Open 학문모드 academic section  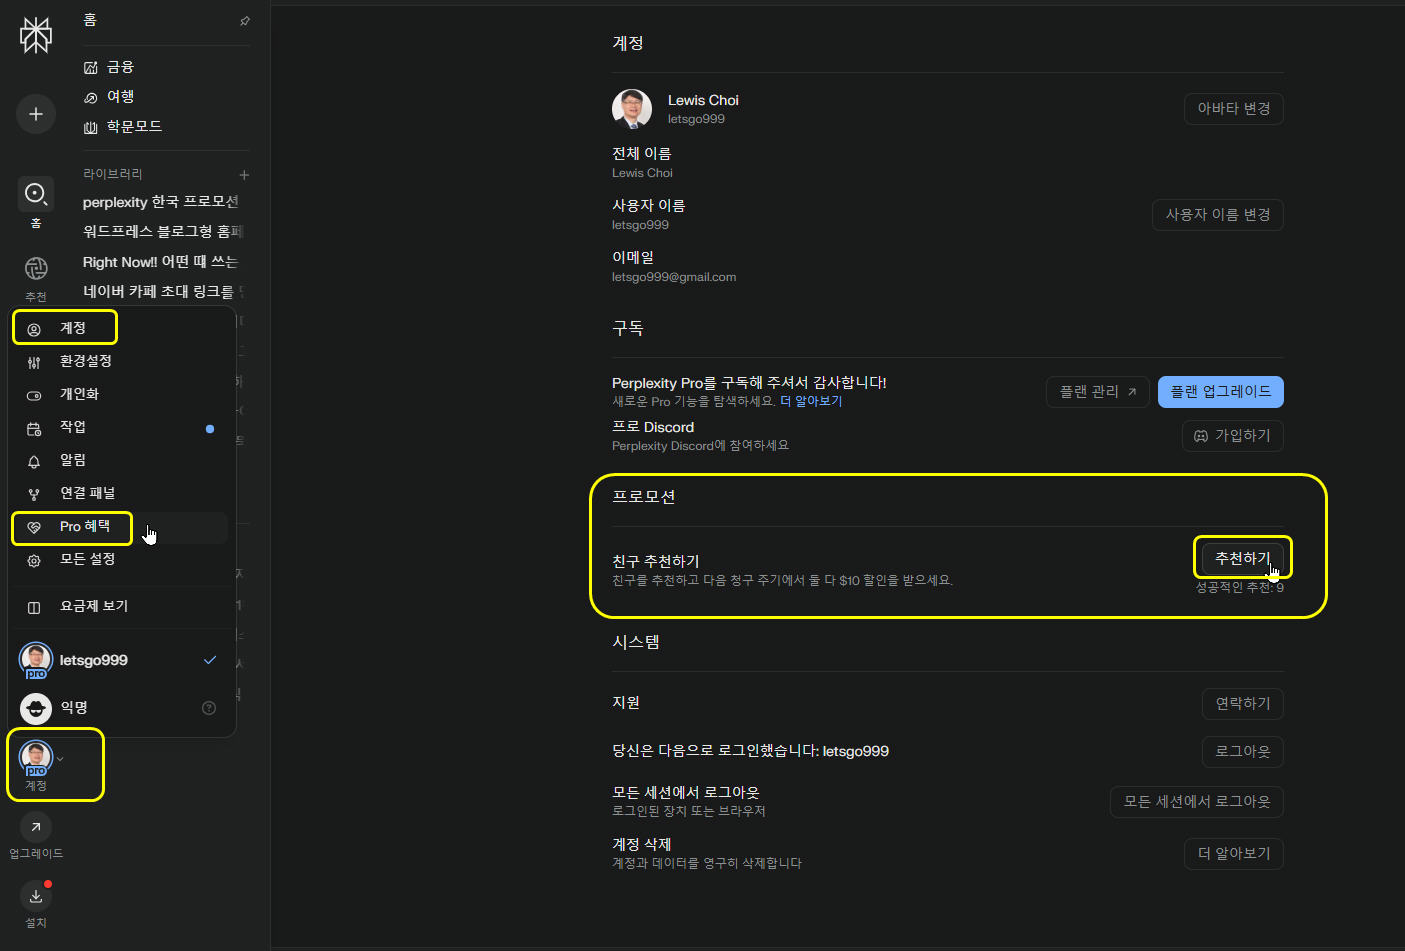[x=123, y=127]
